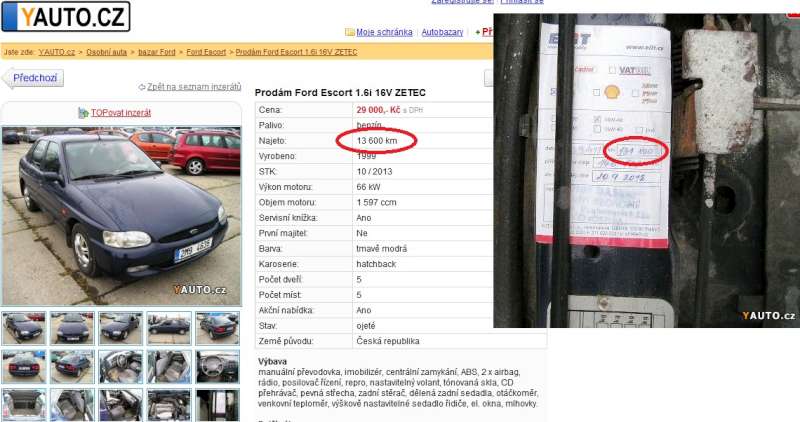Go to the previous ad with Předchozí
Screen dimensions: 800x422
pyautogui.click(x=34, y=79)
